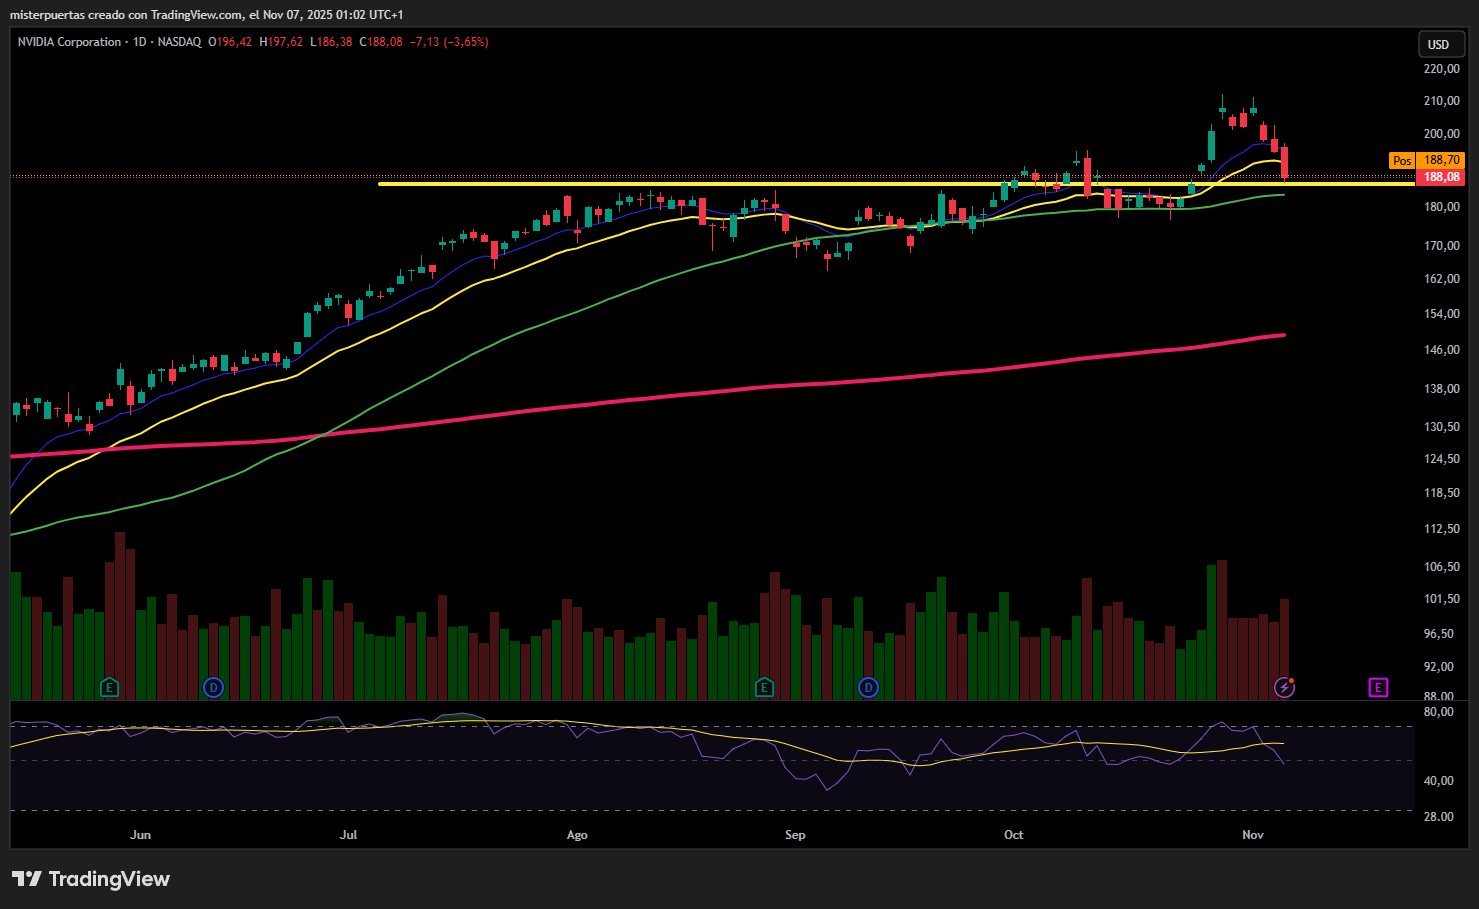Click the 154,00 price axis label
The image size is (1479, 909).
pyautogui.click(x=1441, y=314)
